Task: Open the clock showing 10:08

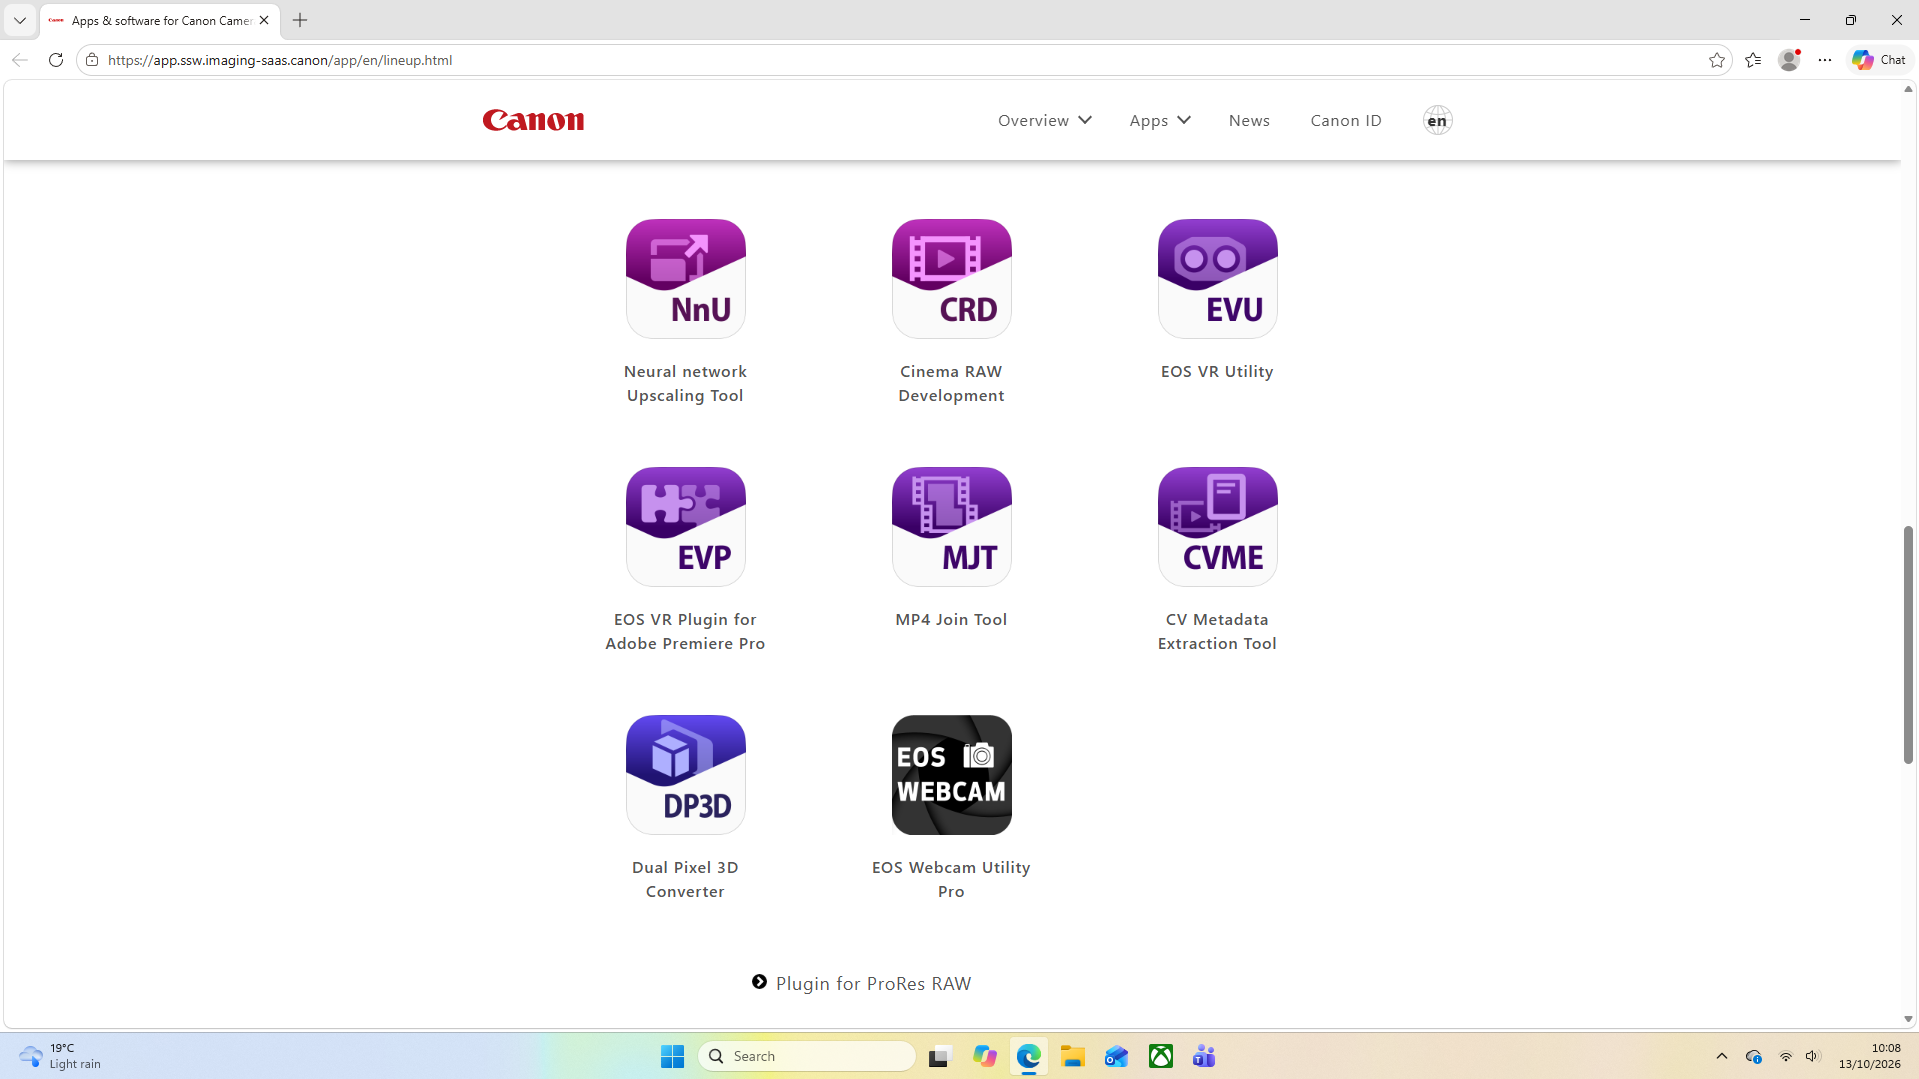Action: coord(1870,1056)
